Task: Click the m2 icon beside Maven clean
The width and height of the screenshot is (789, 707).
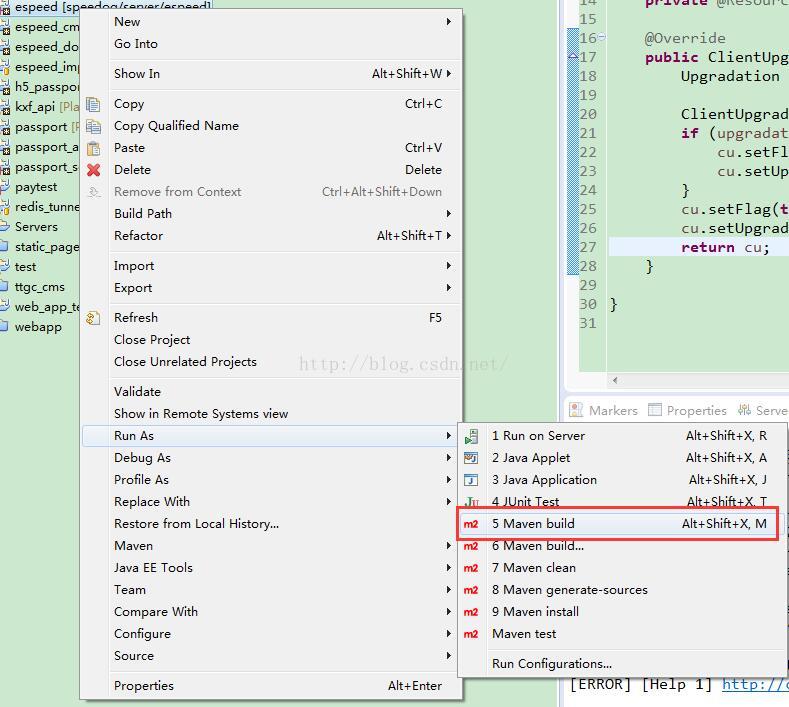Action: 470,568
